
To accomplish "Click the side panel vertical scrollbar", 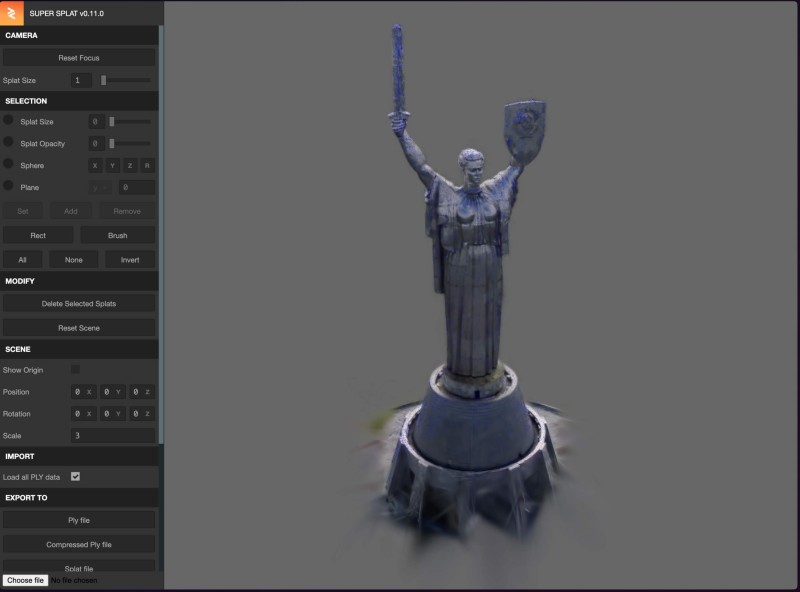I will (161, 235).
